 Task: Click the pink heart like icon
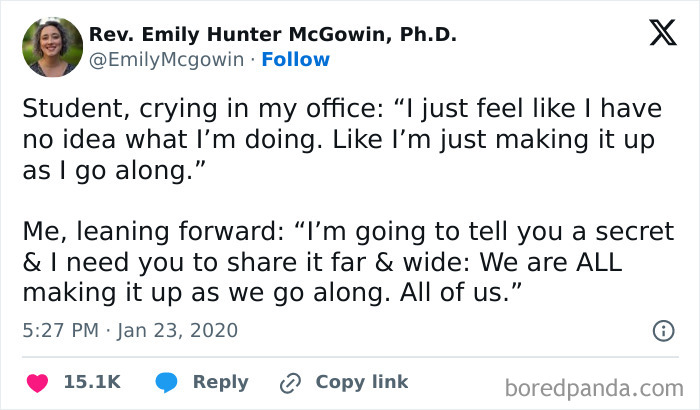37,382
